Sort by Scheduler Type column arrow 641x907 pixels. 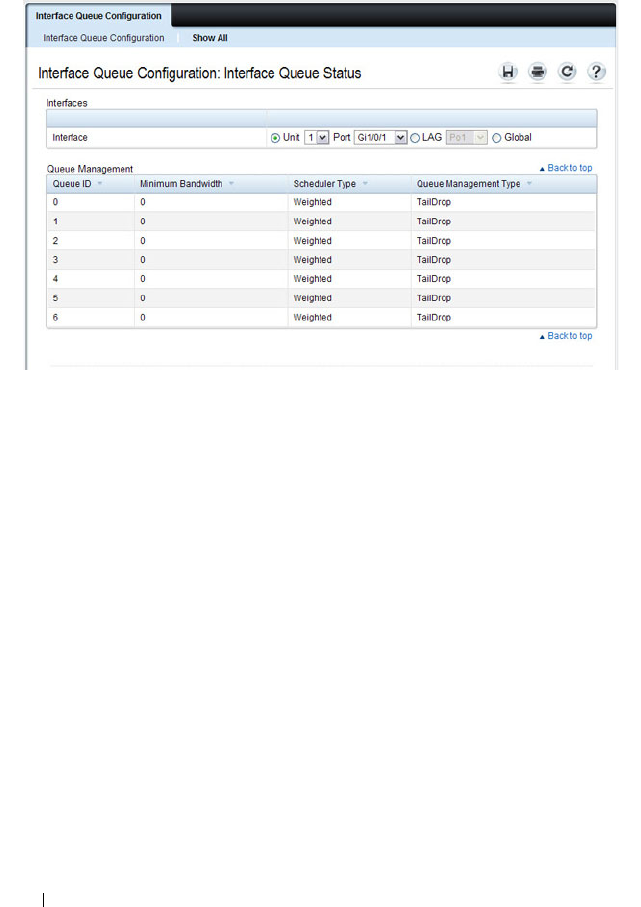[x=365, y=184]
